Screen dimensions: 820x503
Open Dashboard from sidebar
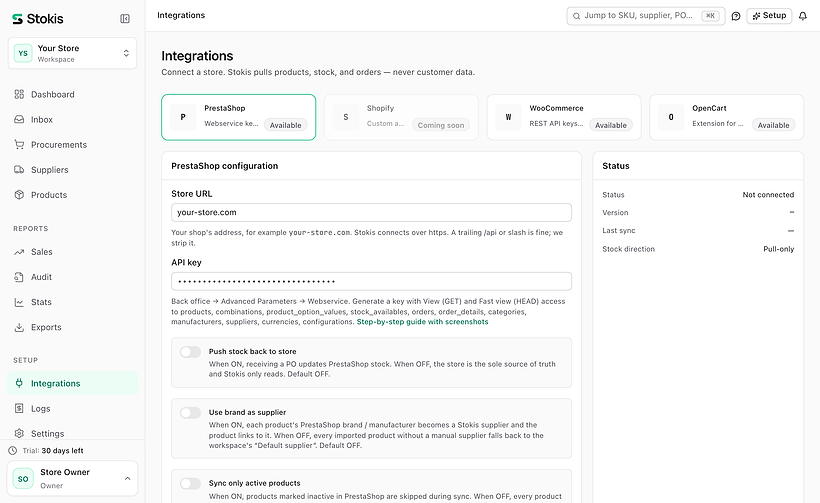tap(72, 95)
